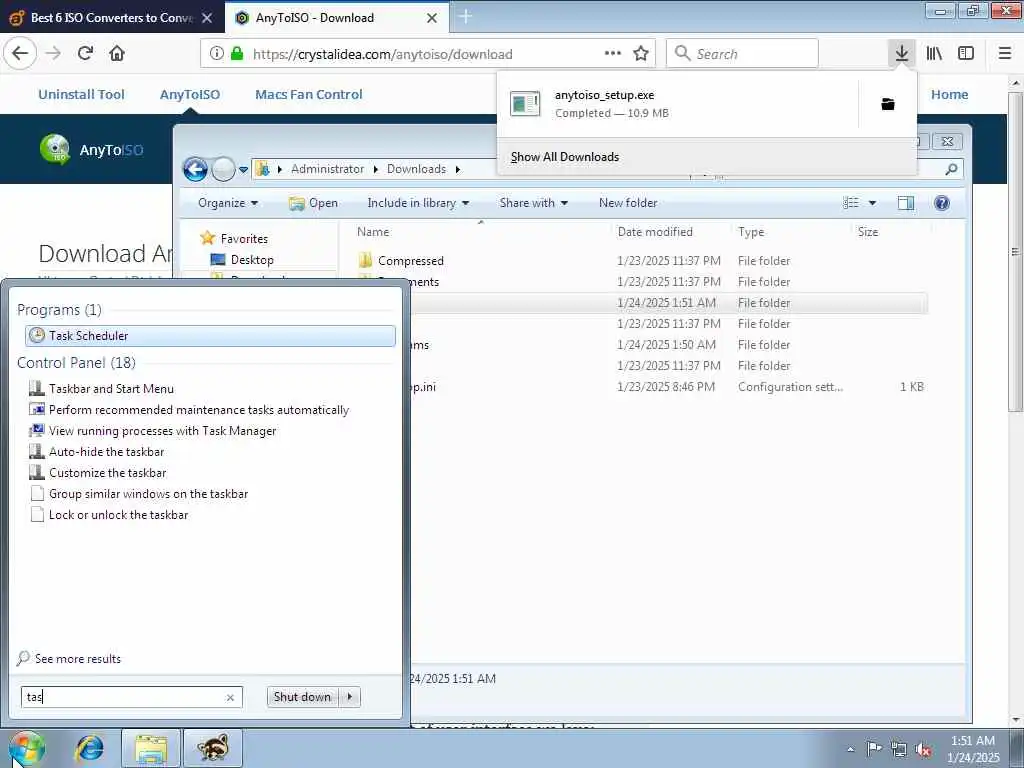Bookmark this page with star icon

(641, 54)
